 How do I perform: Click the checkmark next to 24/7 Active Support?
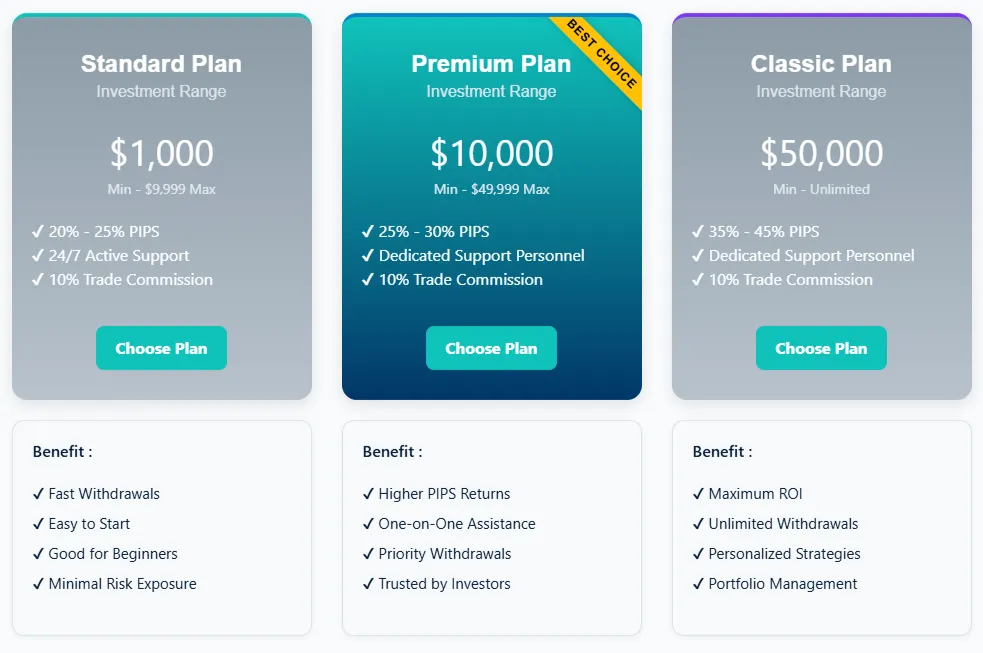(38, 256)
